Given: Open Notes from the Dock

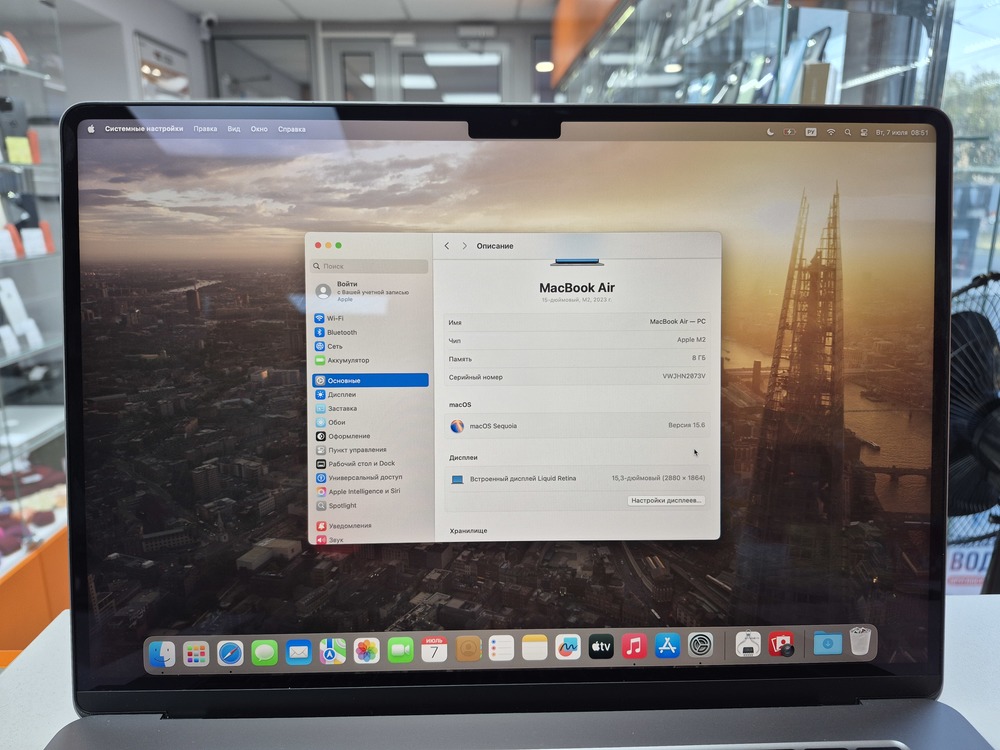Looking at the screenshot, I should pos(534,647).
